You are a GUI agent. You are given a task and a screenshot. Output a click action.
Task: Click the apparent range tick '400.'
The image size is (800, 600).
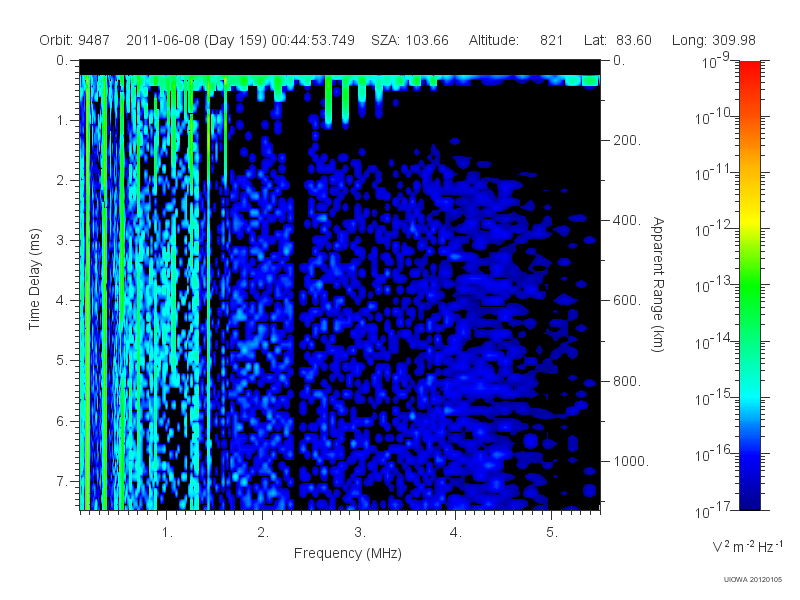[627, 220]
